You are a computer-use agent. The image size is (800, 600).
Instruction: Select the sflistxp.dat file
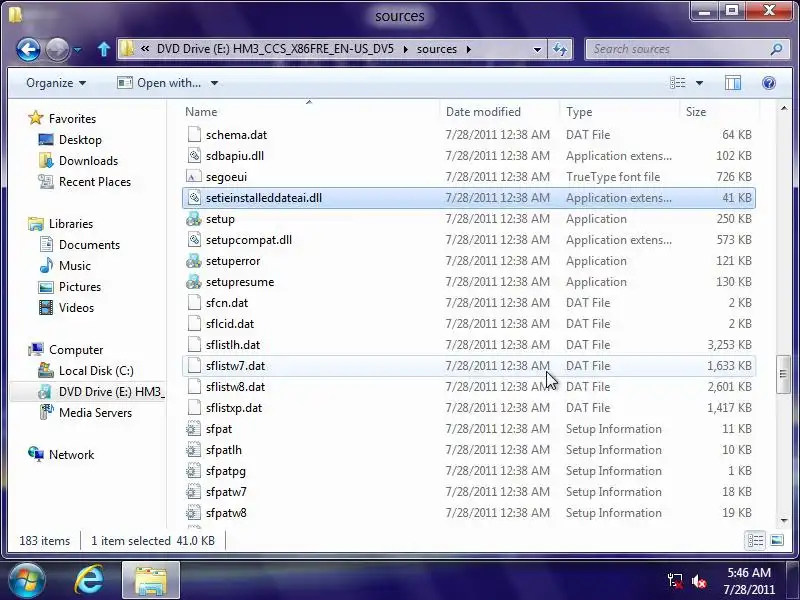(468, 408)
